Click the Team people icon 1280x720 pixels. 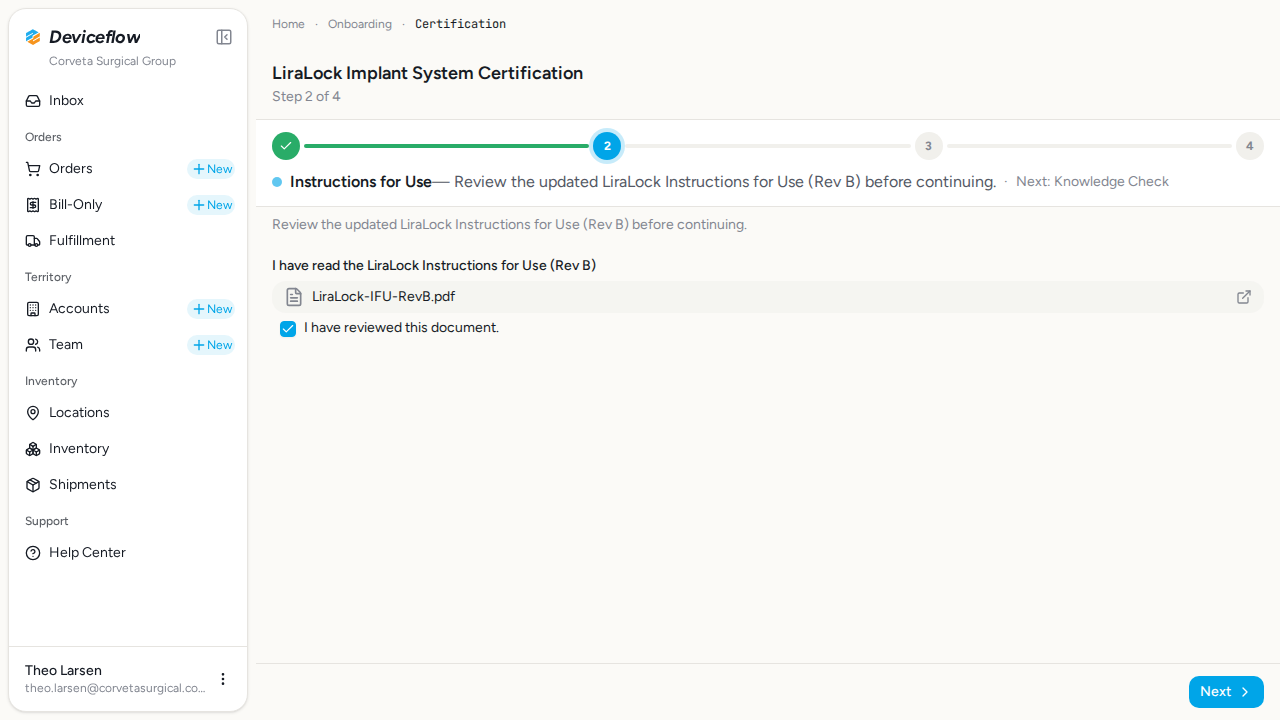33,345
